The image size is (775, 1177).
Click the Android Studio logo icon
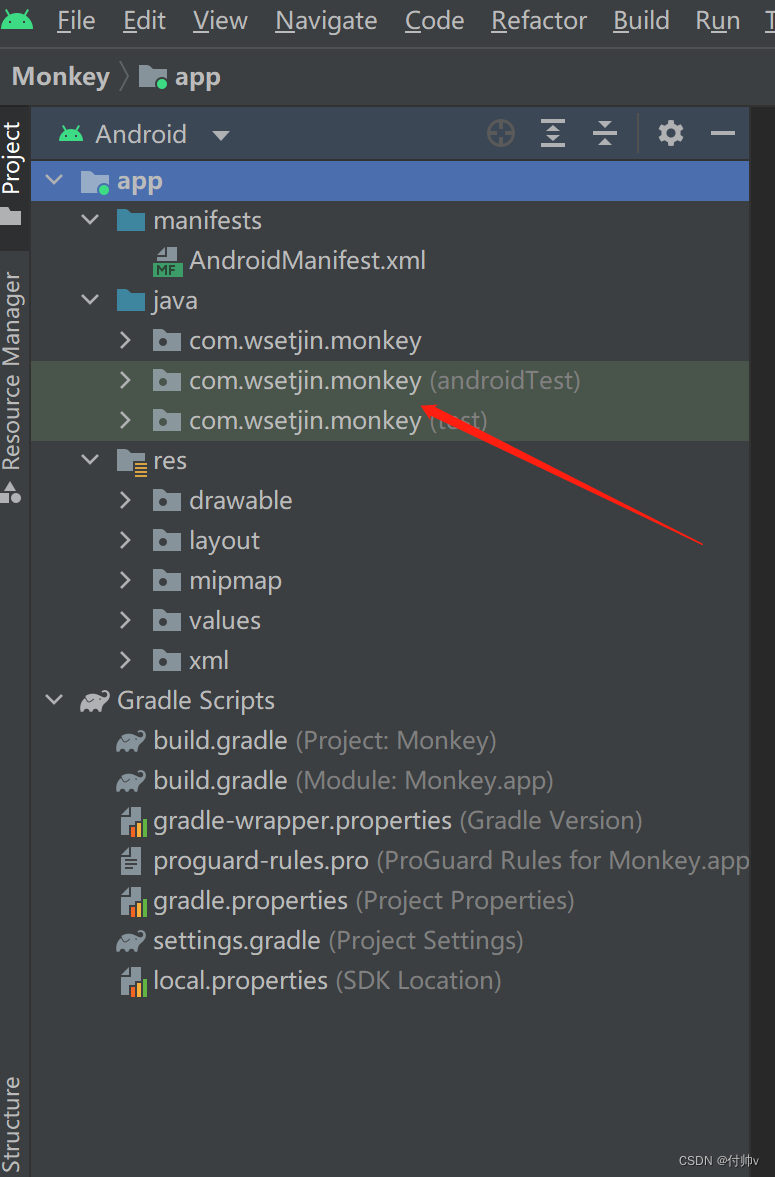(17, 20)
